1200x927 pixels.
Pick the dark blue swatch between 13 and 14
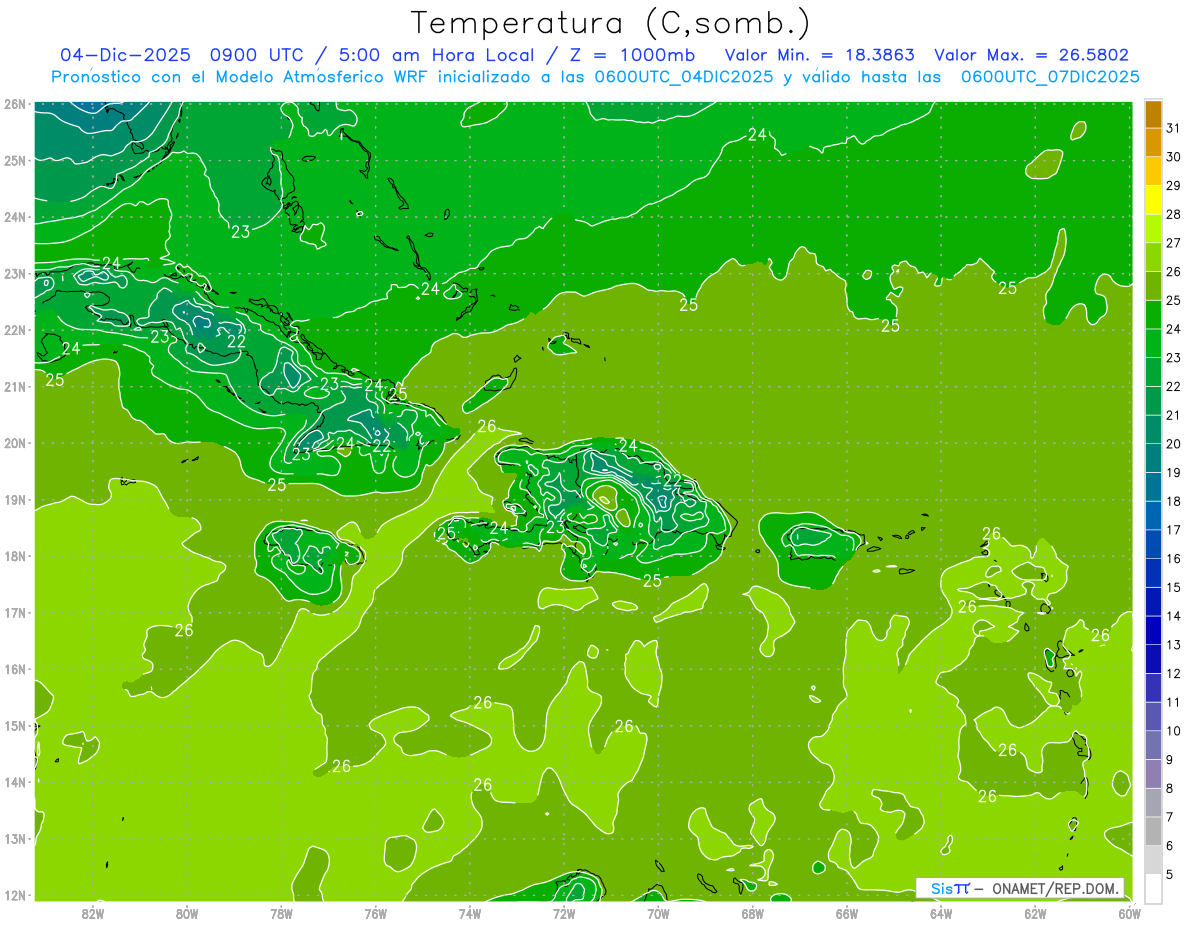[x=1153, y=630]
